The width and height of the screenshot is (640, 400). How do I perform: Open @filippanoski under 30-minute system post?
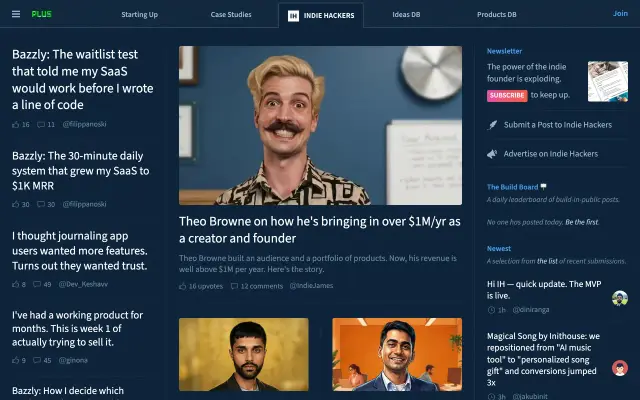point(84,204)
